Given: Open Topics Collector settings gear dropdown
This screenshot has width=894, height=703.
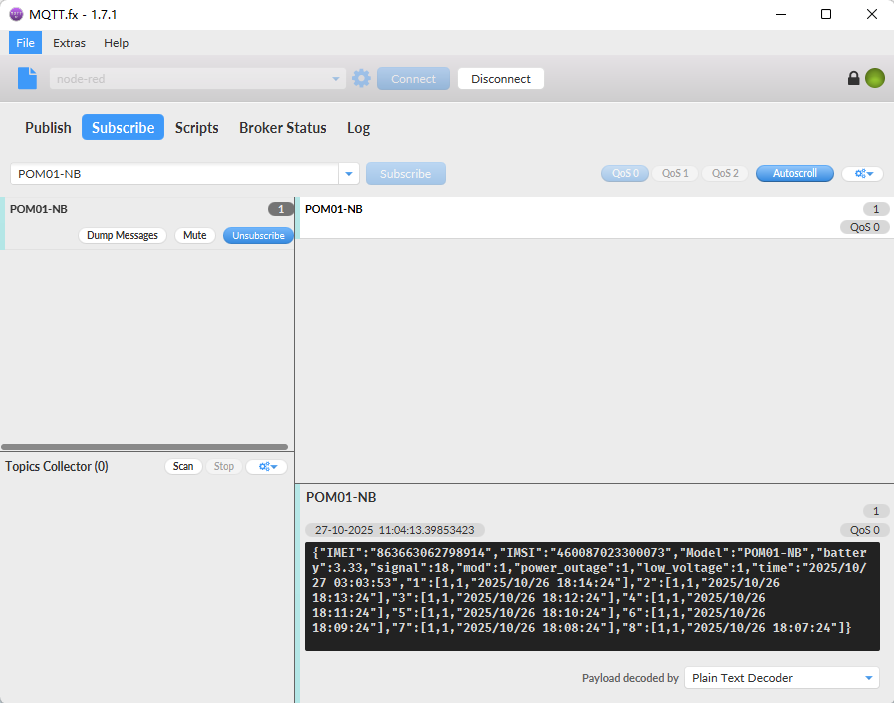Looking at the screenshot, I should [x=267, y=466].
